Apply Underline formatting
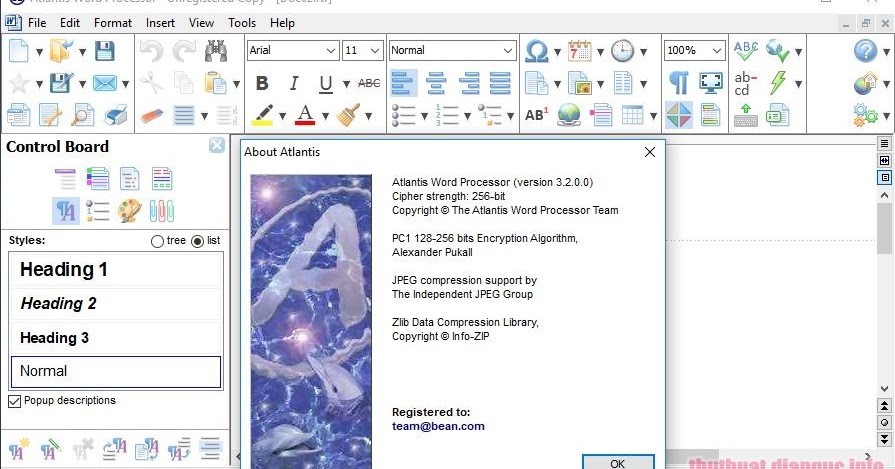The image size is (895, 469). [x=325, y=83]
